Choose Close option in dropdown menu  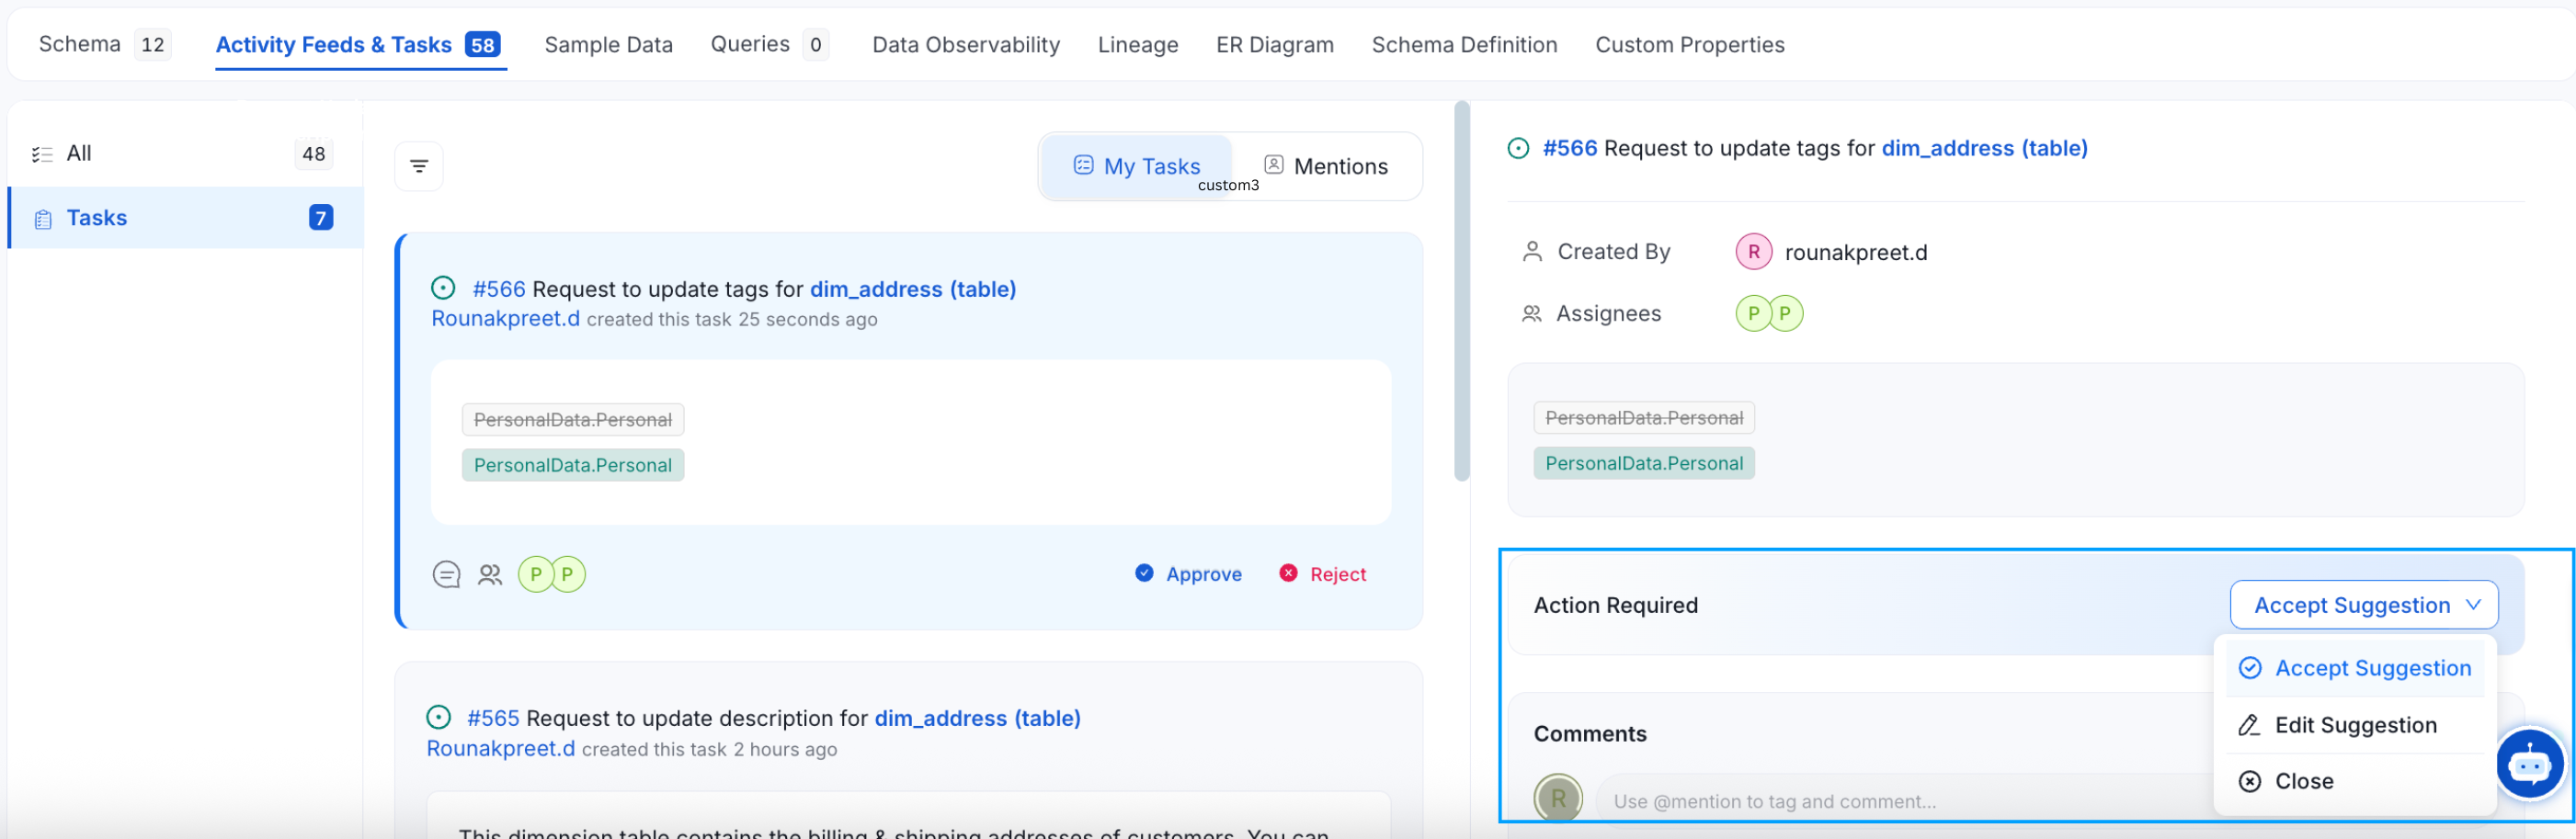point(2354,781)
